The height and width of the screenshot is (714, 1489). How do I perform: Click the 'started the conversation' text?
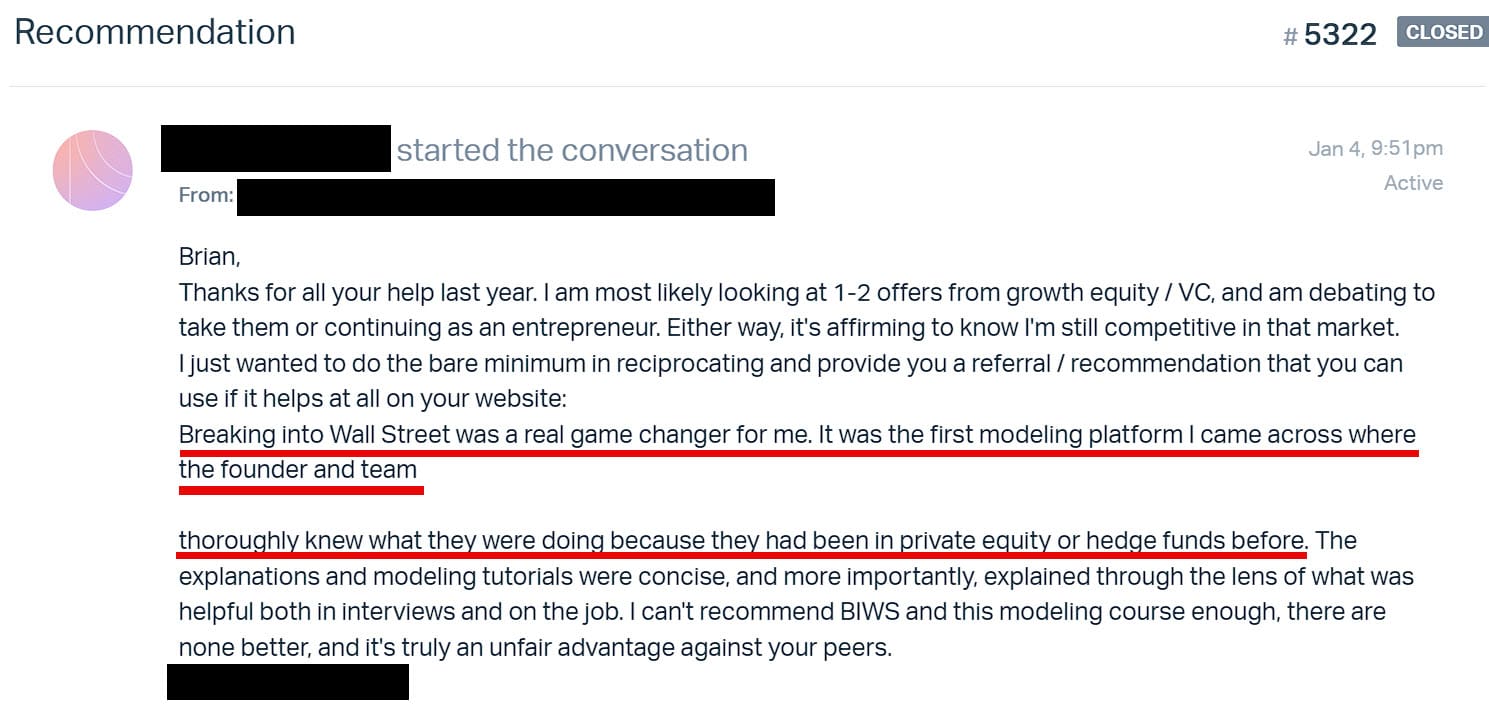tap(572, 150)
